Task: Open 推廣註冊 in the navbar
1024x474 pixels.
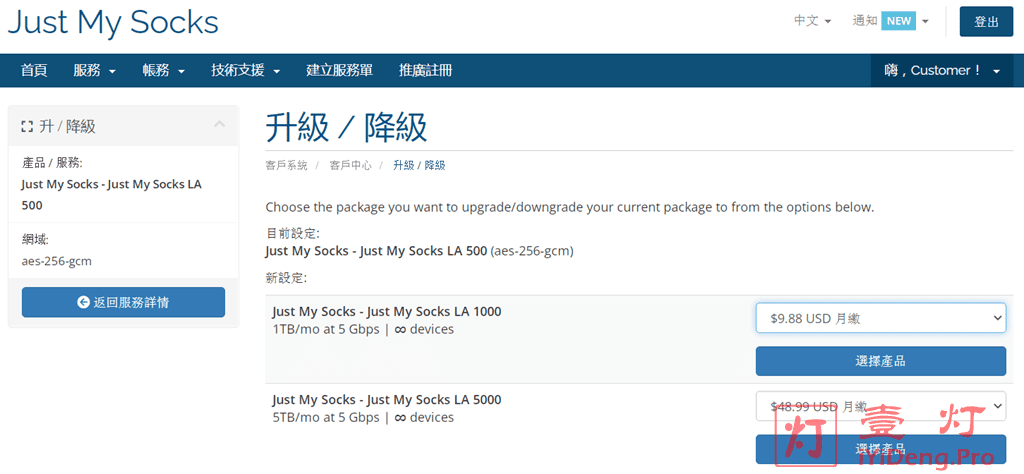Action: (426, 71)
